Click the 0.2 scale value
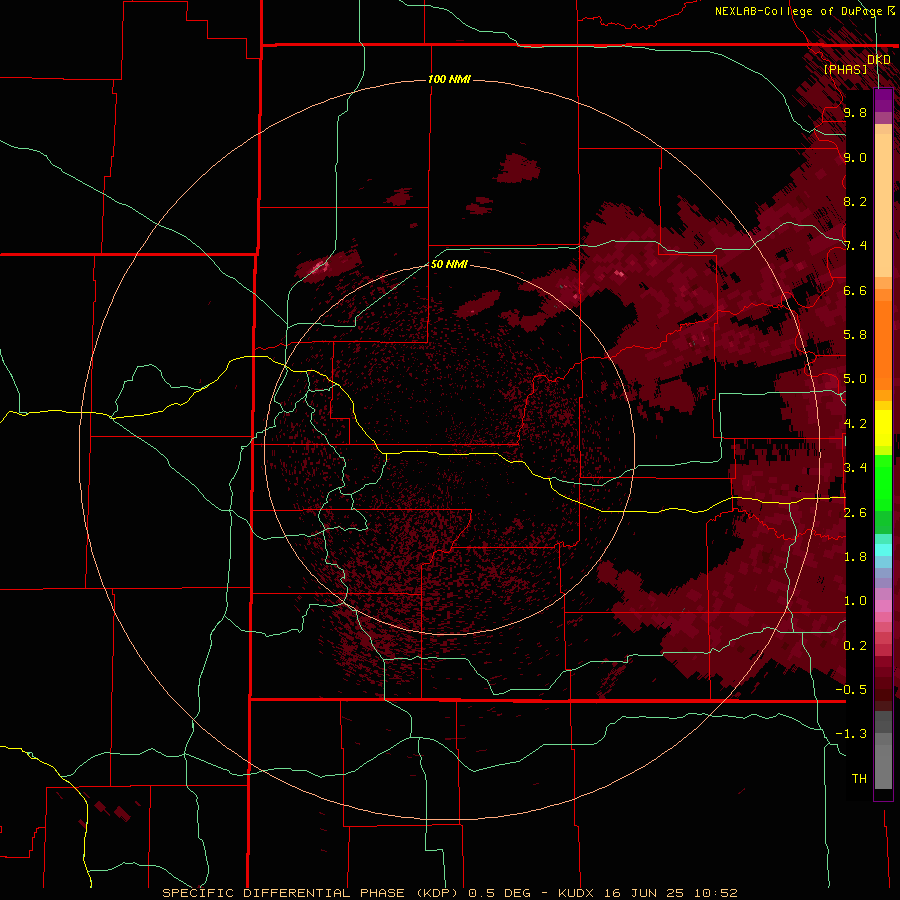This screenshot has width=900, height=900. (x=855, y=646)
